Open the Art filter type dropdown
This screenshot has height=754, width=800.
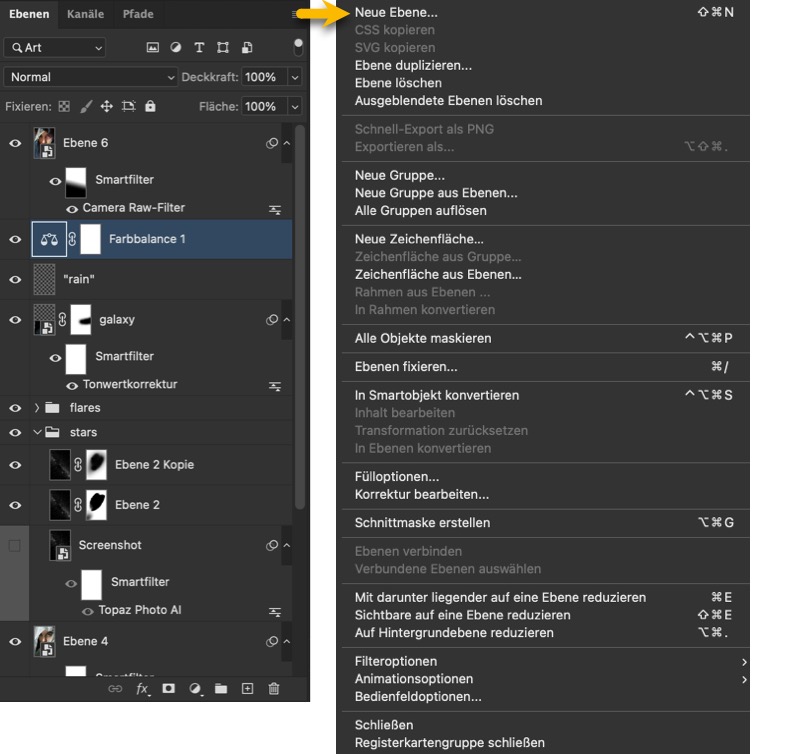point(55,47)
